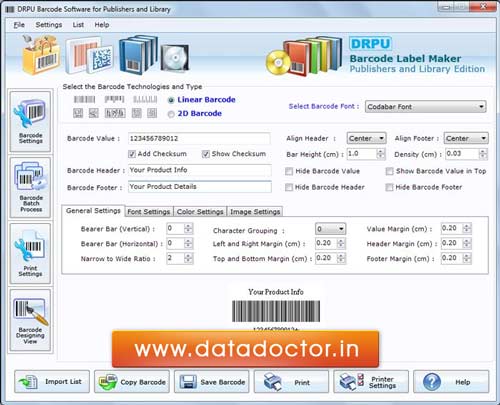Enable Hide Barcode Header checkbox
This screenshot has height=405, width=500.
tap(289, 187)
